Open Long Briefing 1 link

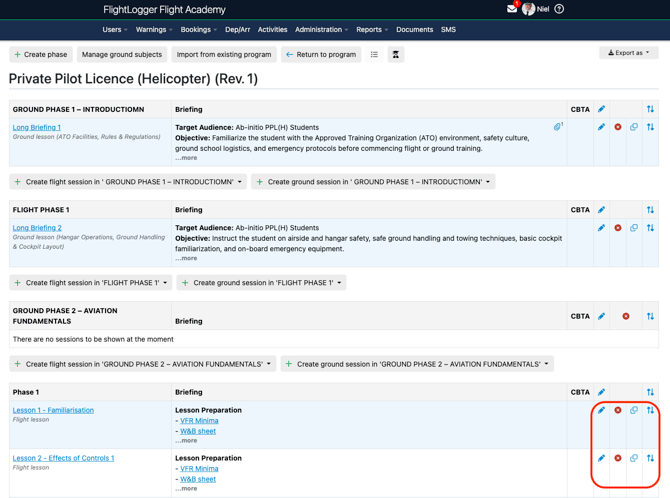click(37, 127)
